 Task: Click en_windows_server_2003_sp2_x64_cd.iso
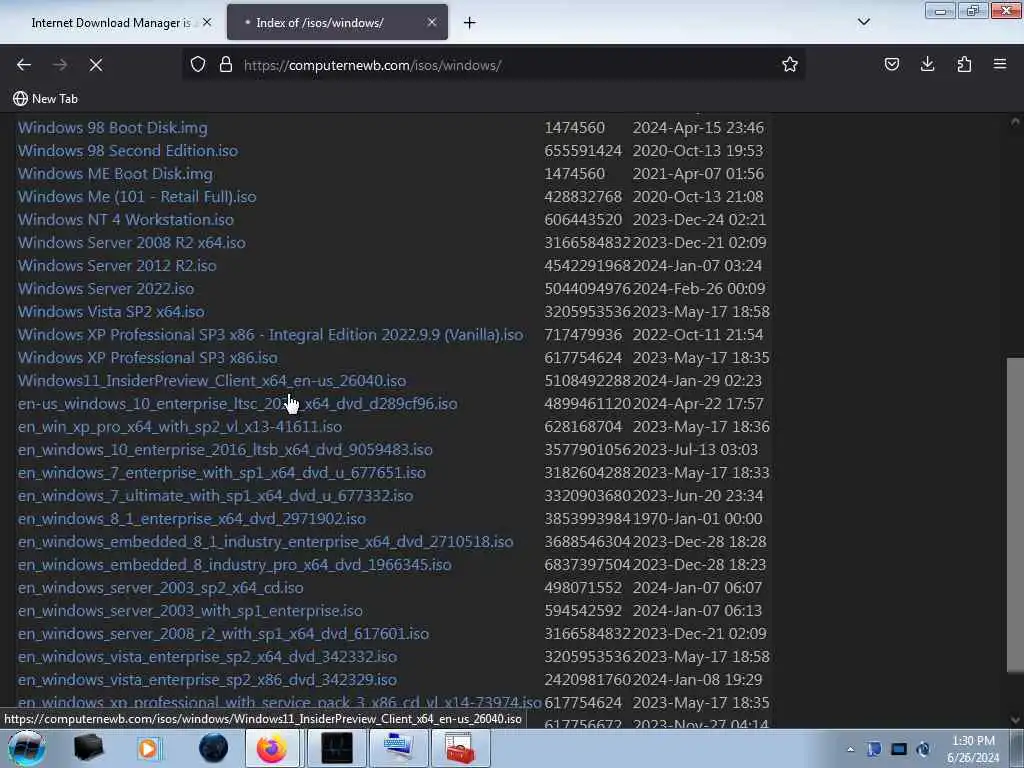pyautogui.click(x=160, y=587)
